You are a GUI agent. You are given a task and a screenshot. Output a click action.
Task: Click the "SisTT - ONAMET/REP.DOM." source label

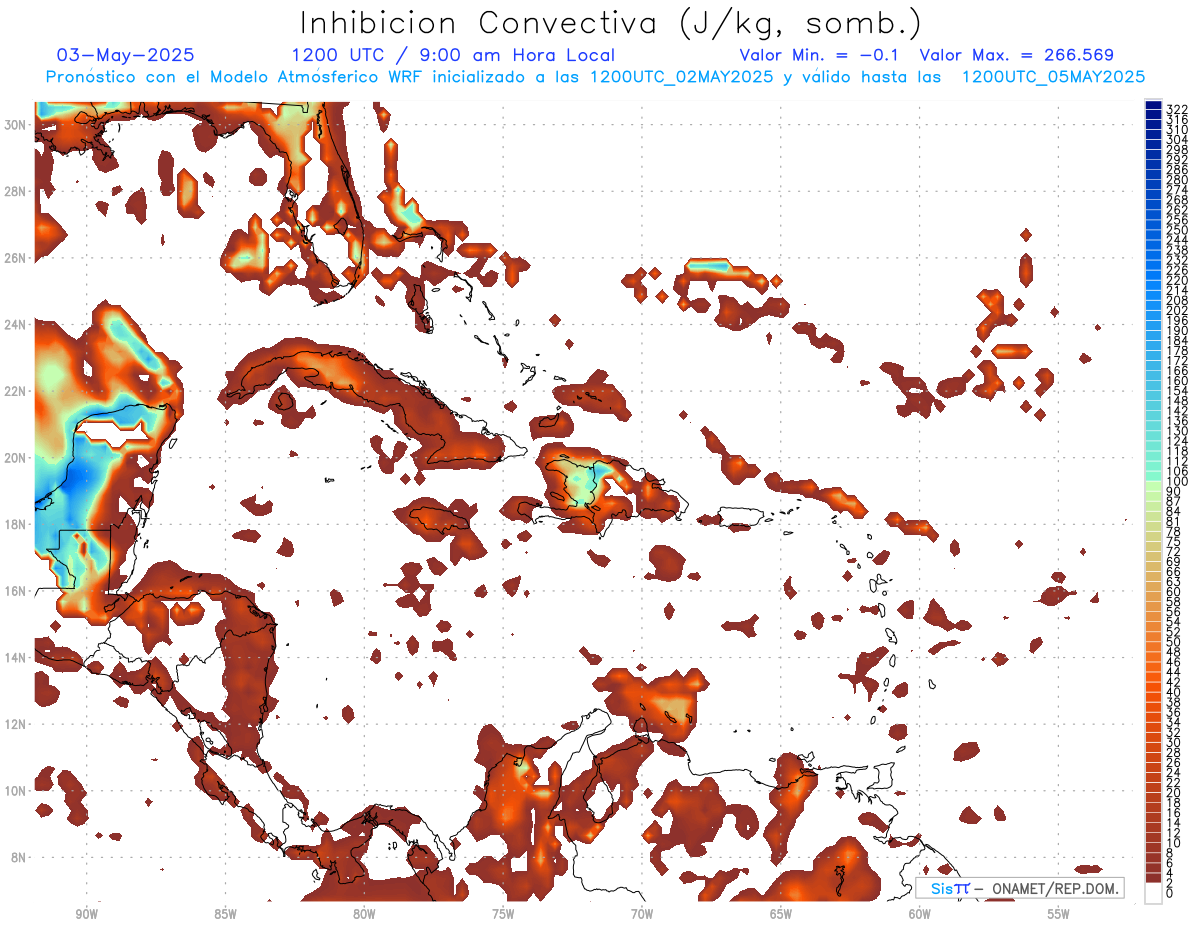[1019, 888]
